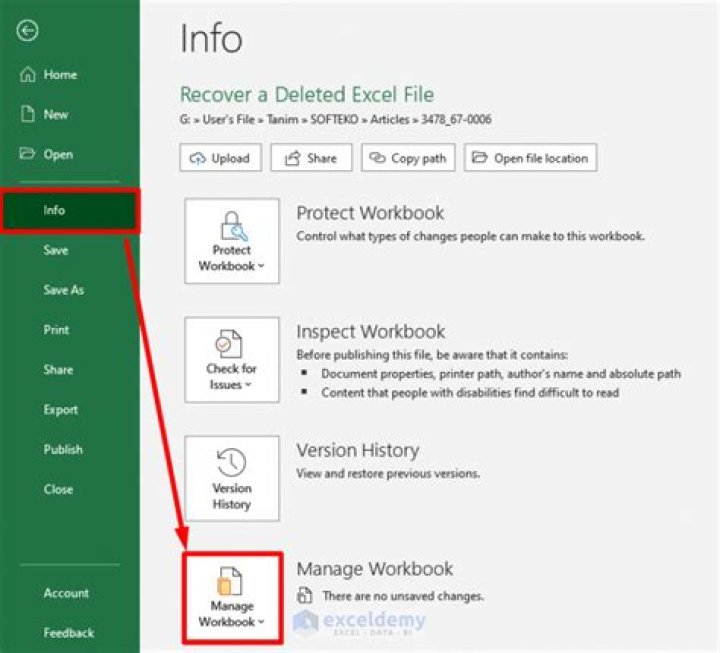Choose Save As from the sidebar

coord(63,290)
